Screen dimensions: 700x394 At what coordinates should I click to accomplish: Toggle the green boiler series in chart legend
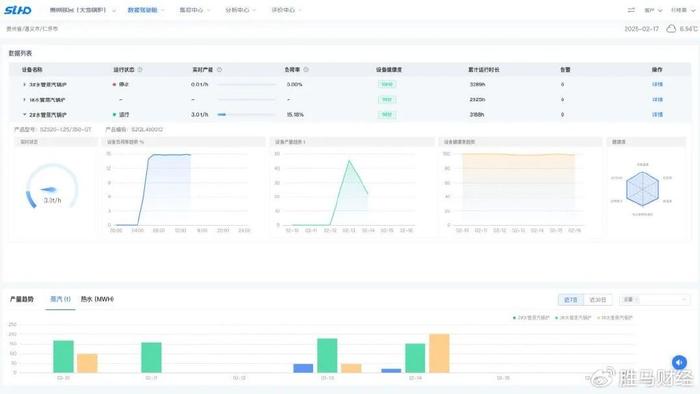573,318
